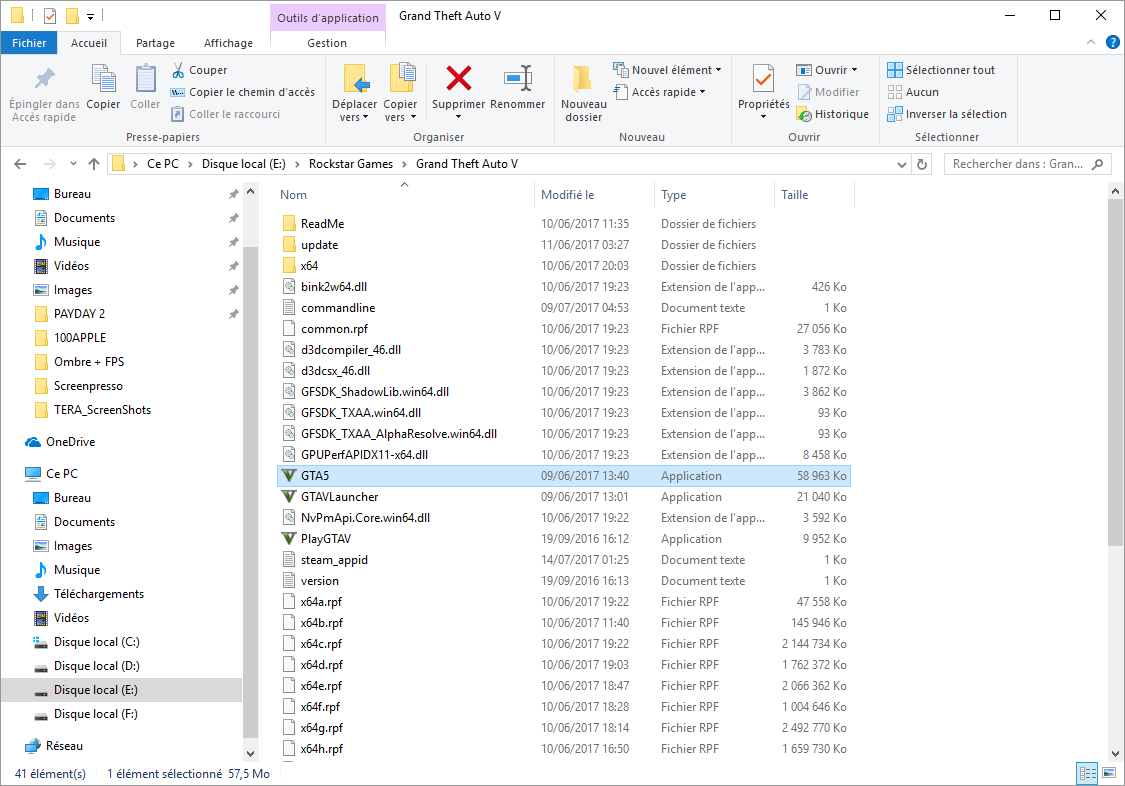Click Rockstar Games in the breadcrumb
Viewport: 1125px width, 786px height.
point(351,164)
